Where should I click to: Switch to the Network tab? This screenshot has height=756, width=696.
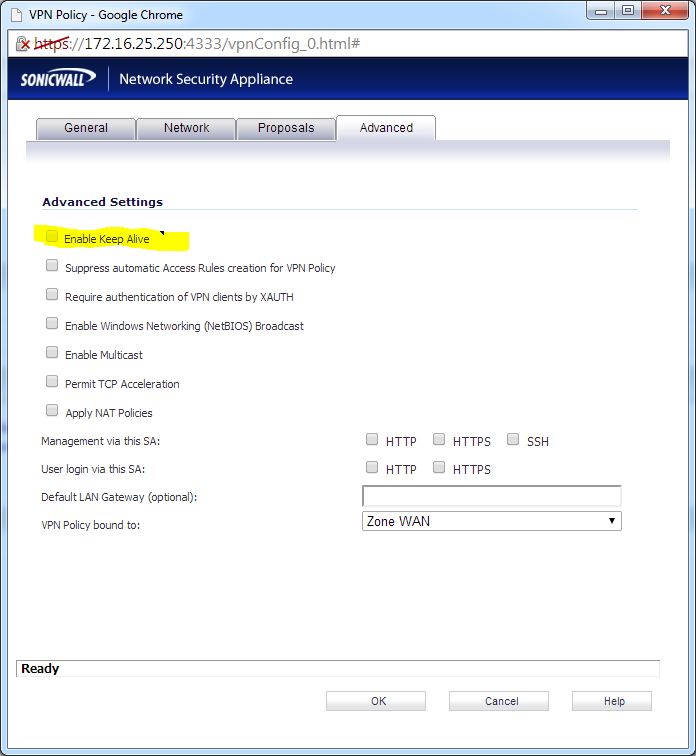186,128
